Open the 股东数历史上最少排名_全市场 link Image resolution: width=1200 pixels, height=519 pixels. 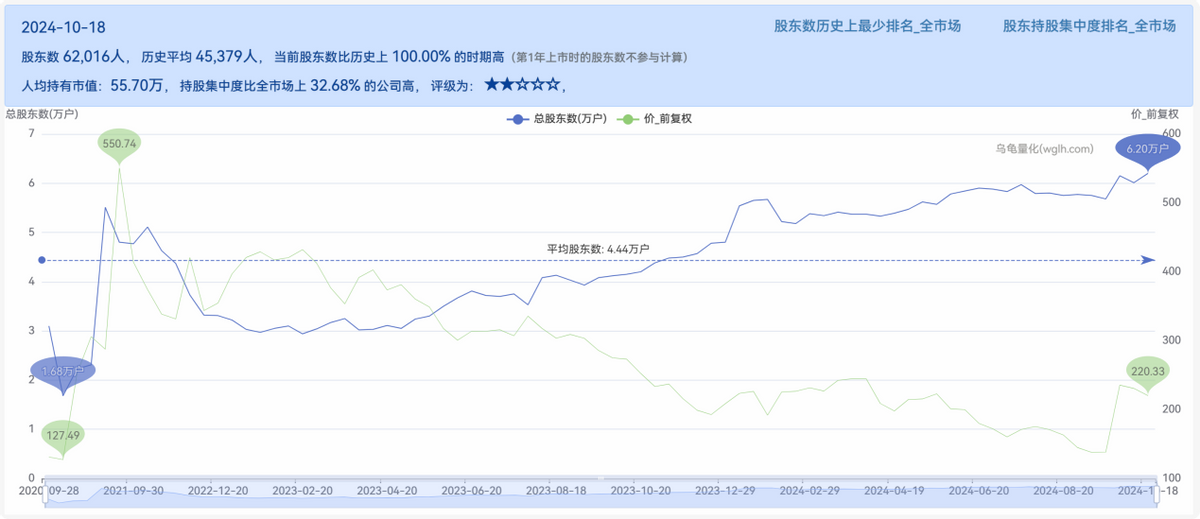pyautogui.click(x=867, y=26)
